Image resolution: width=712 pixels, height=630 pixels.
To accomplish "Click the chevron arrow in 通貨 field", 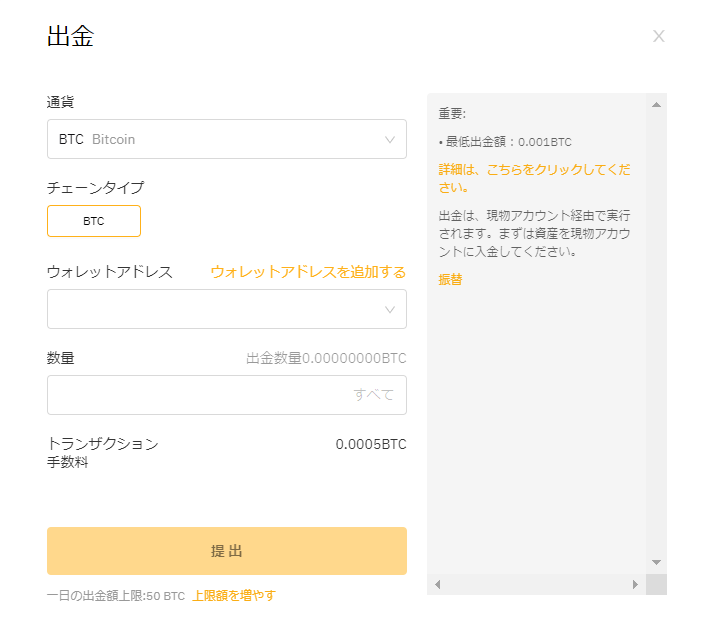I will pyautogui.click(x=390, y=139).
